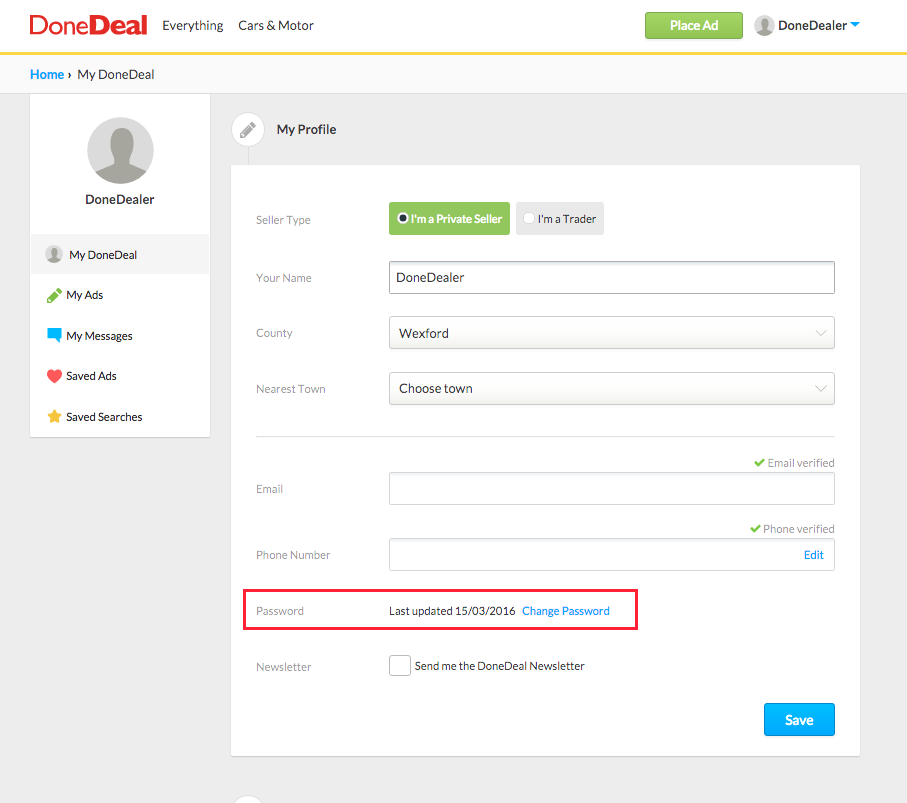Click the red heart Saved Ads icon
The height and width of the screenshot is (803, 907).
point(54,376)
